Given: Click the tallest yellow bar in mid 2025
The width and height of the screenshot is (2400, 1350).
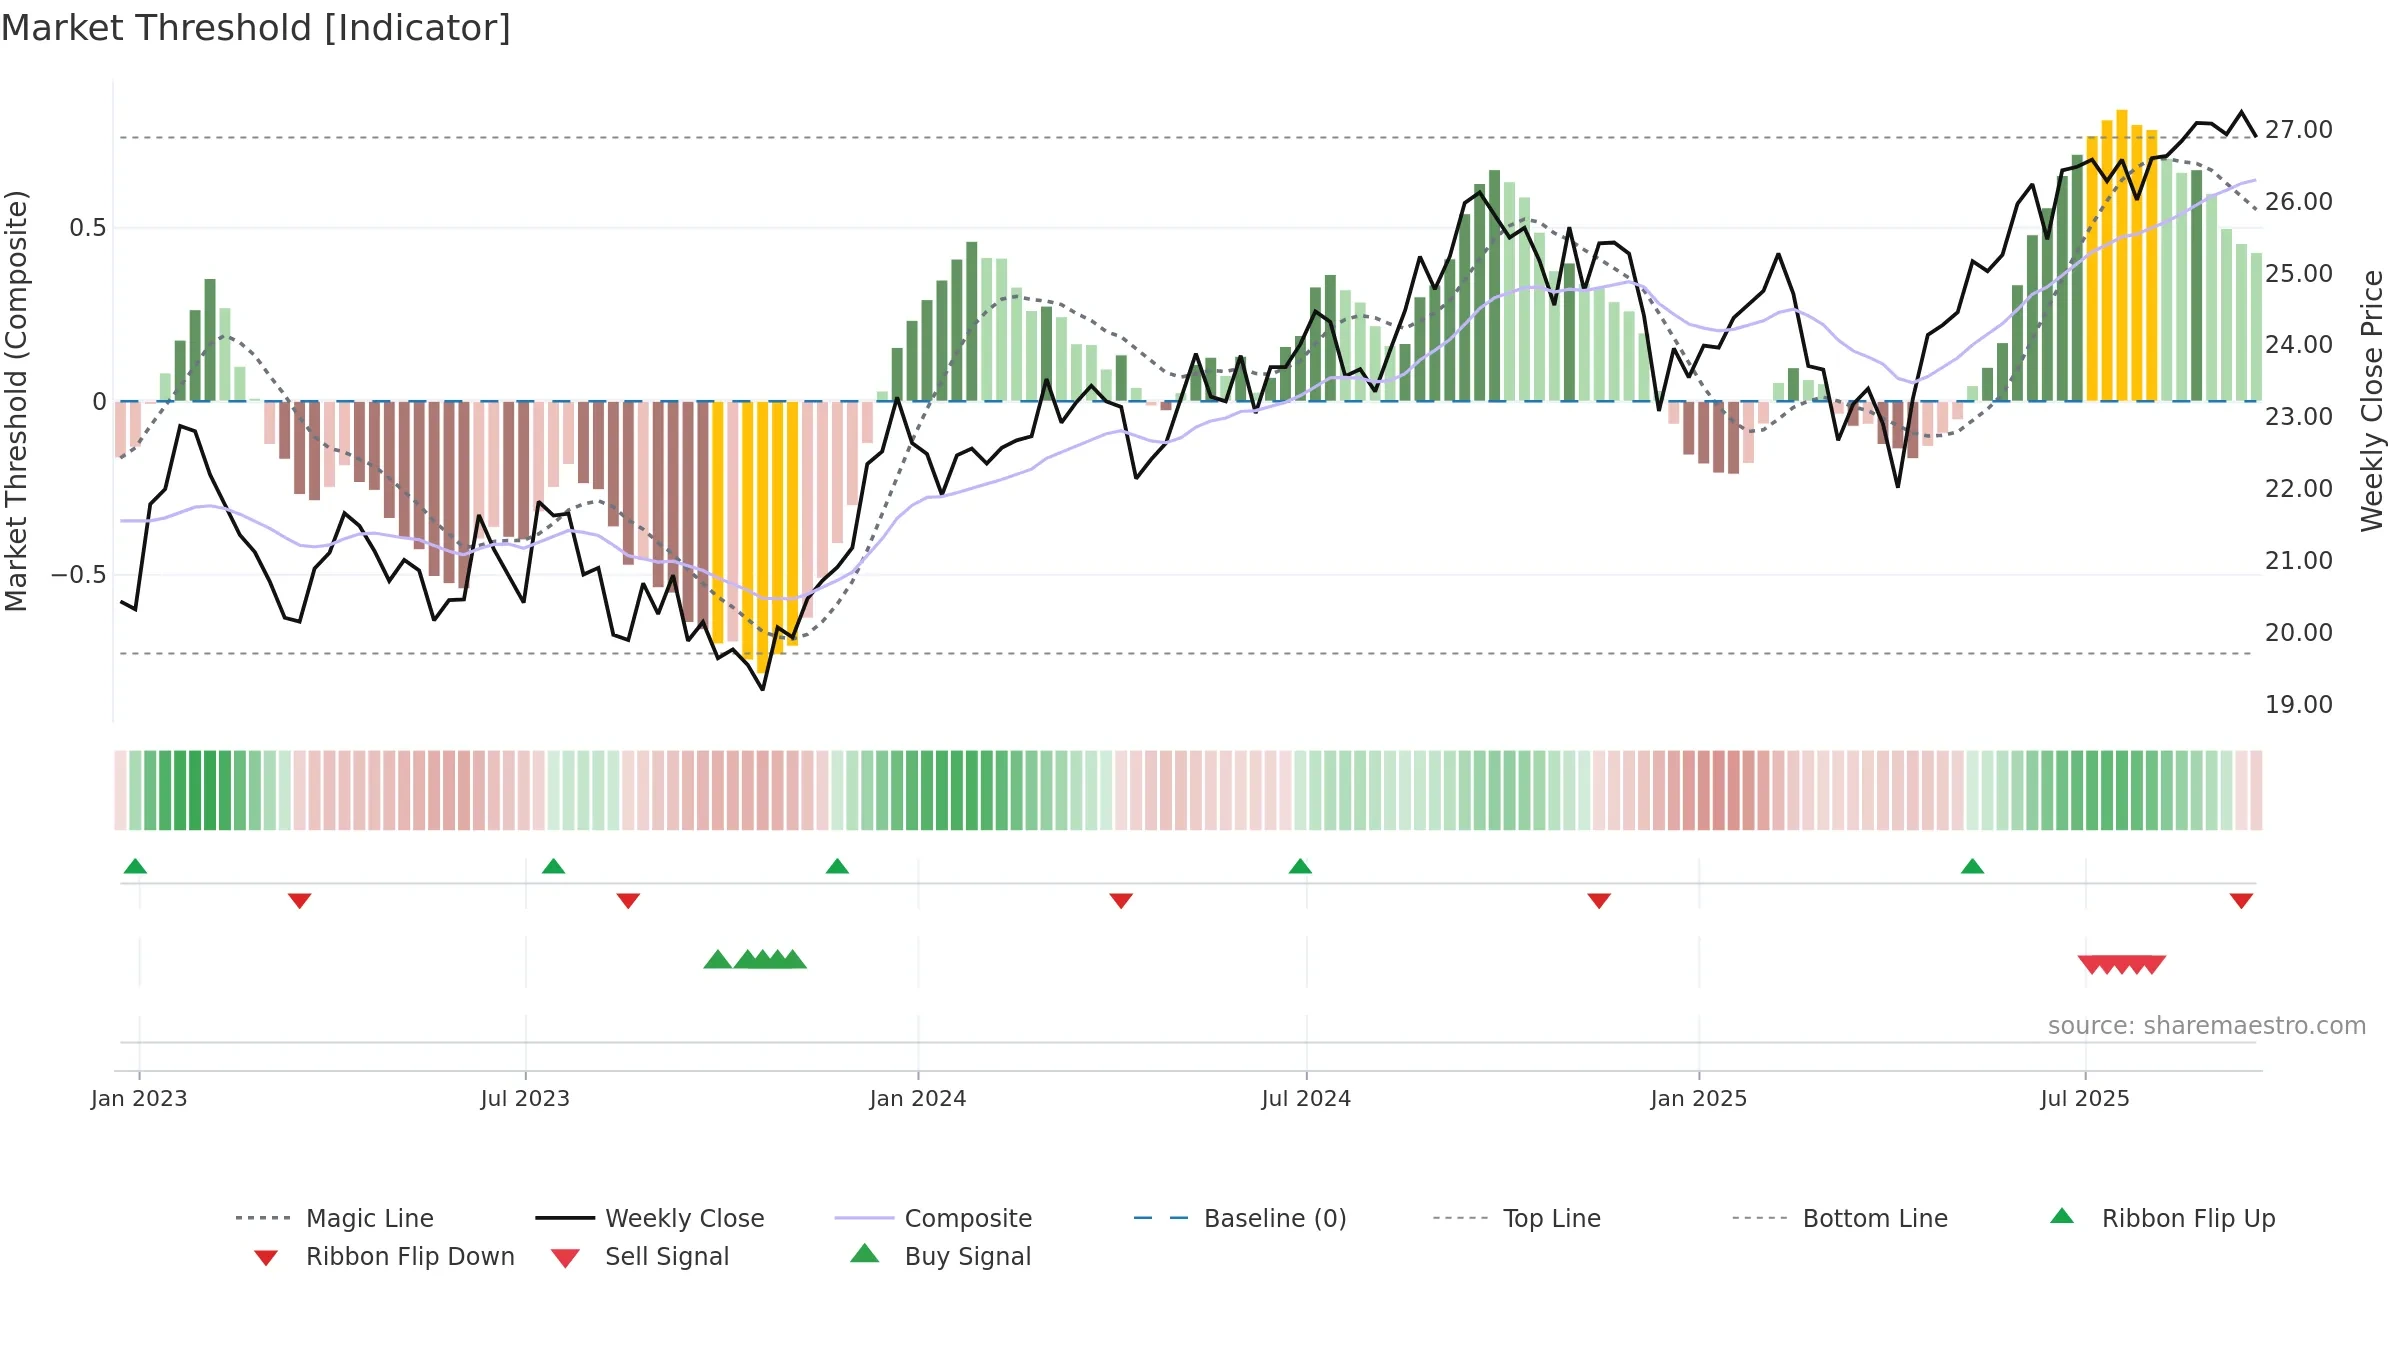Looking at the screenshot, I should [x=2122, y=255].
